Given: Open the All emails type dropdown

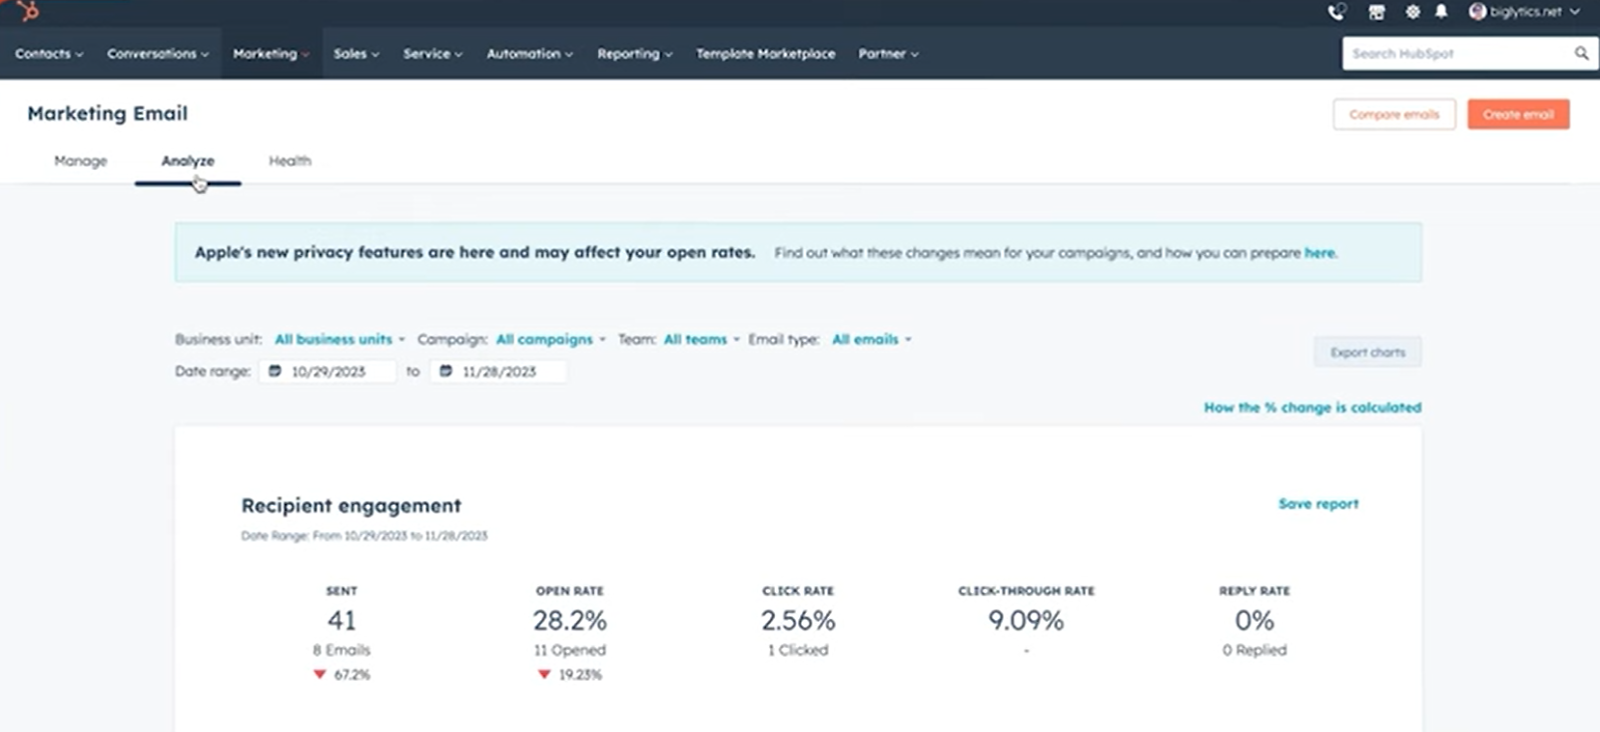Looking at the screenshot, I should (871, 339).
